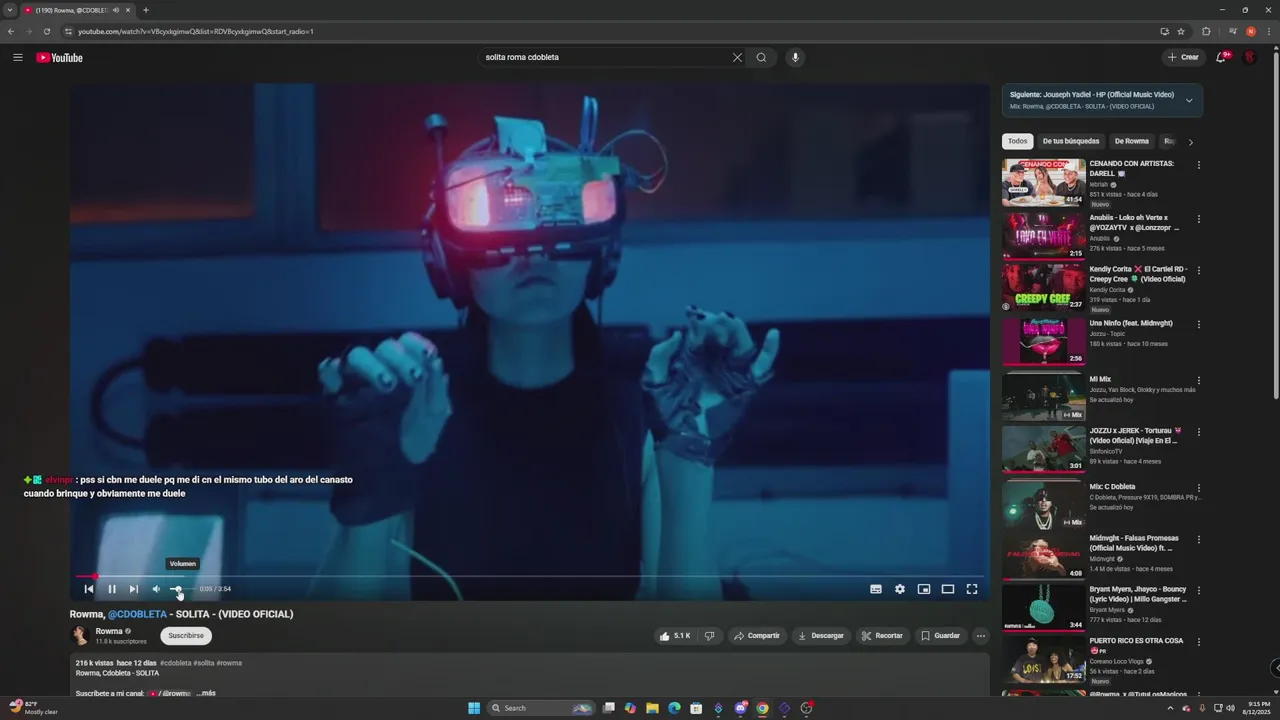
Task: Pause the video
Action: 111,589
